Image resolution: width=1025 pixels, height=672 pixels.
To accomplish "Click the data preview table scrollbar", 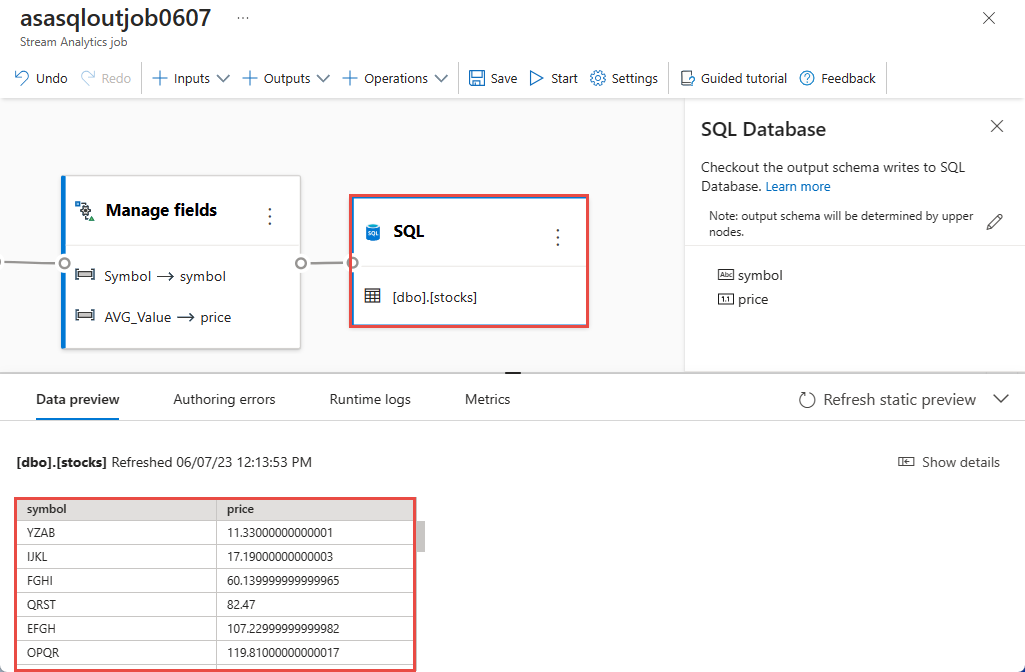I will pyautogui.click(x=422, y=538).
